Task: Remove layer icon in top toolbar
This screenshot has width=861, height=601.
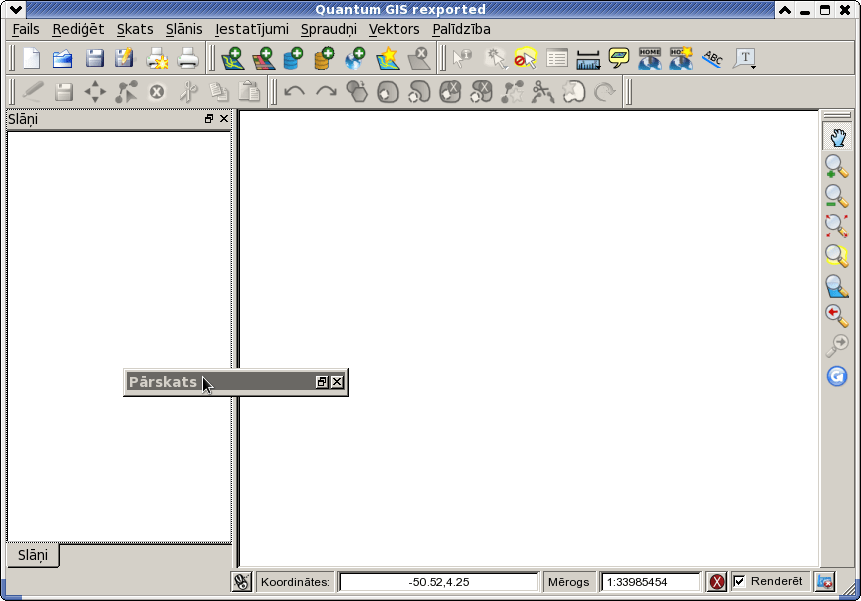Action: coord(419,59)
